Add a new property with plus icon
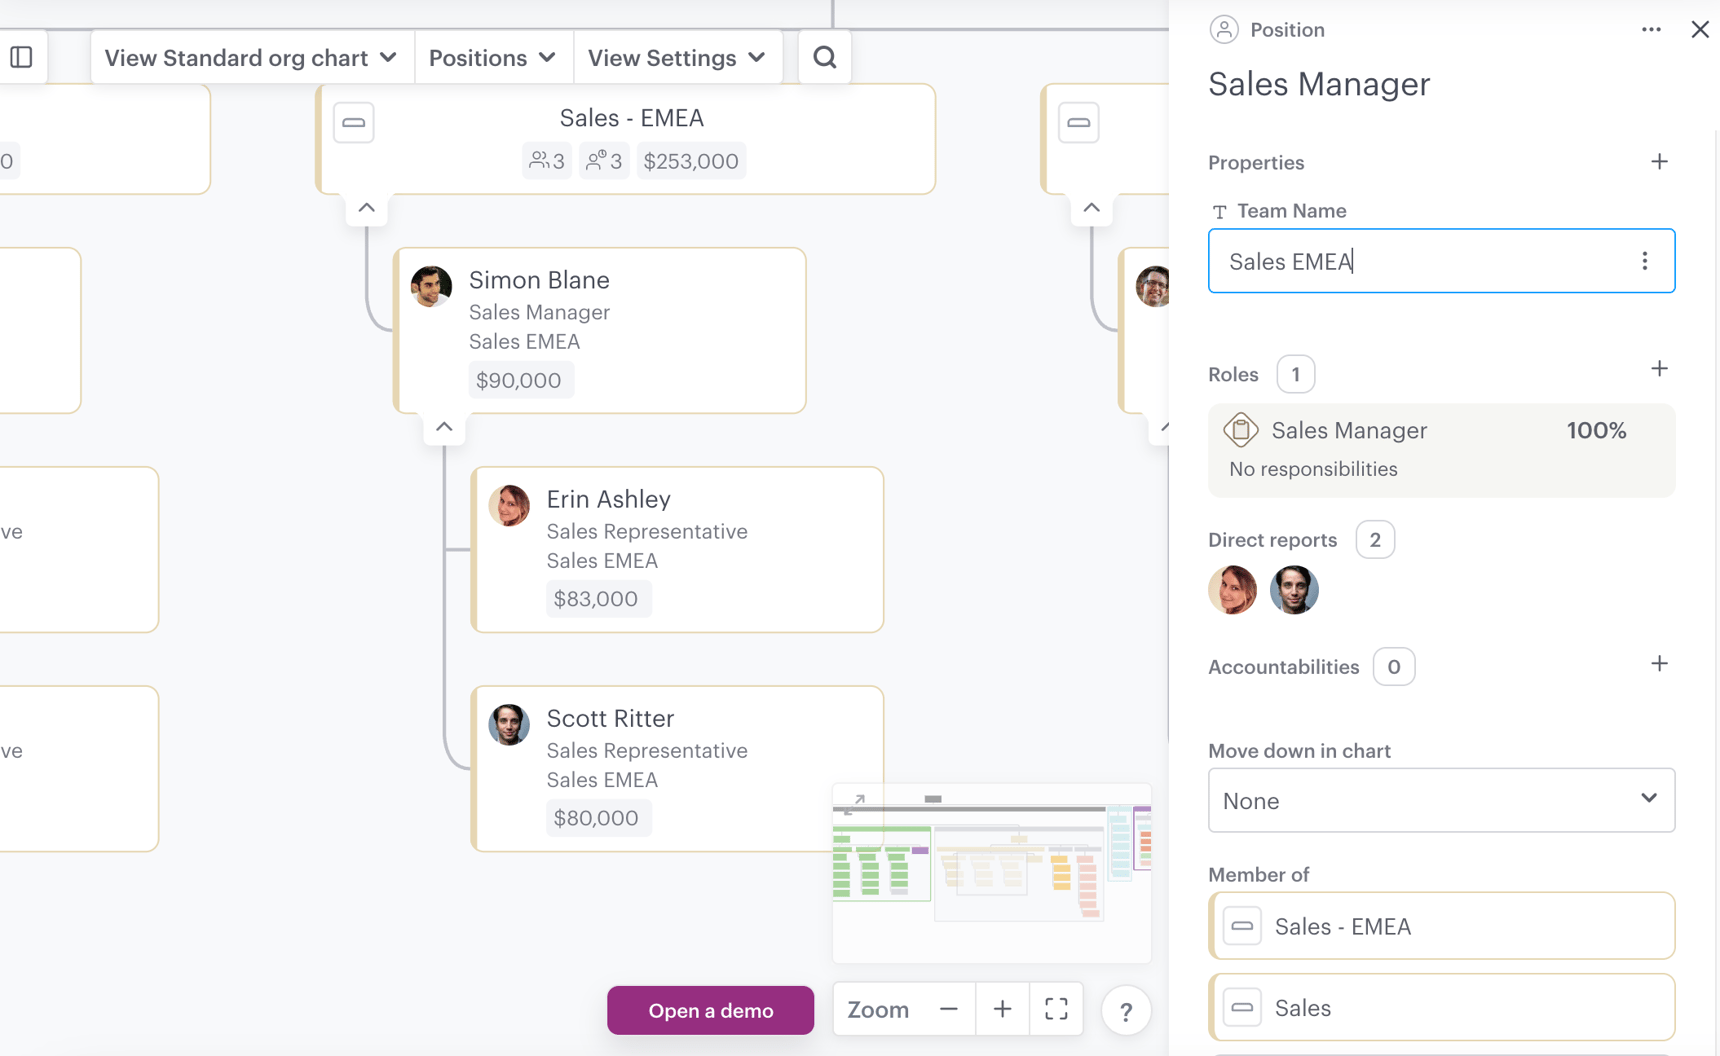The image size is (1720, 1056). point(1659,162)
